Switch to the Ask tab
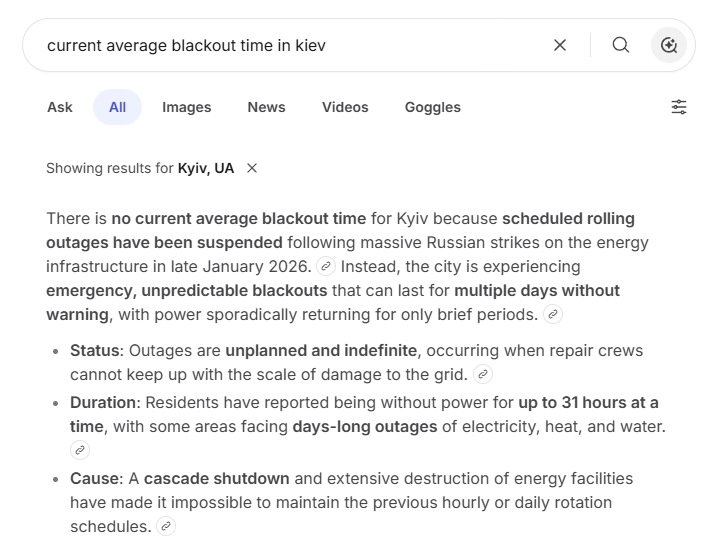 60,107
